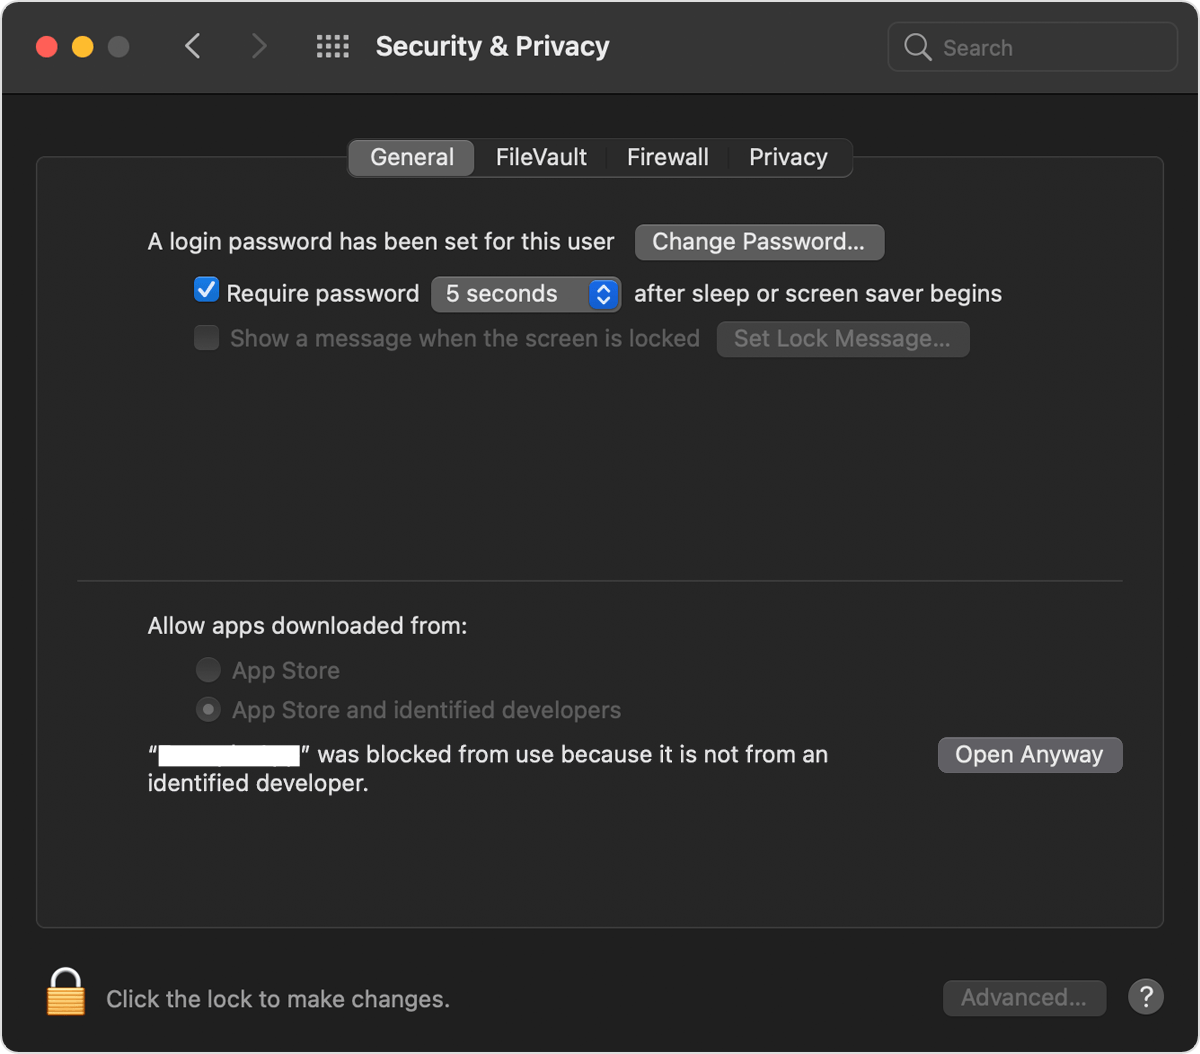Click the back navigation arrow
This screenshot has height=1054, width=1200.
click(x=193, y=46)
